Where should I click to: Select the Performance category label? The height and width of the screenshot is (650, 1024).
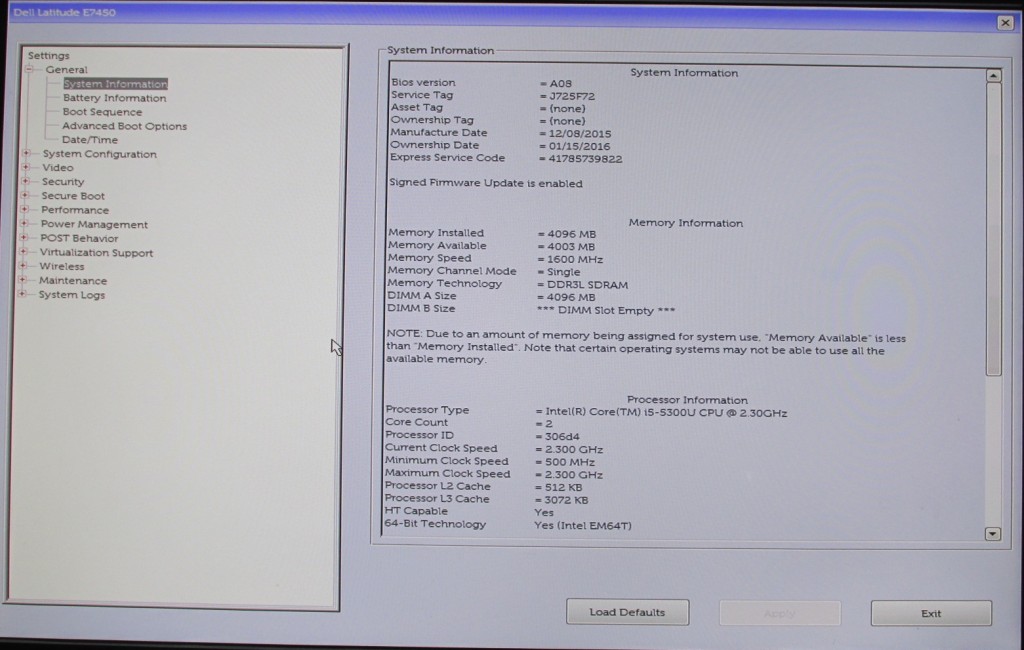(74, 210)
